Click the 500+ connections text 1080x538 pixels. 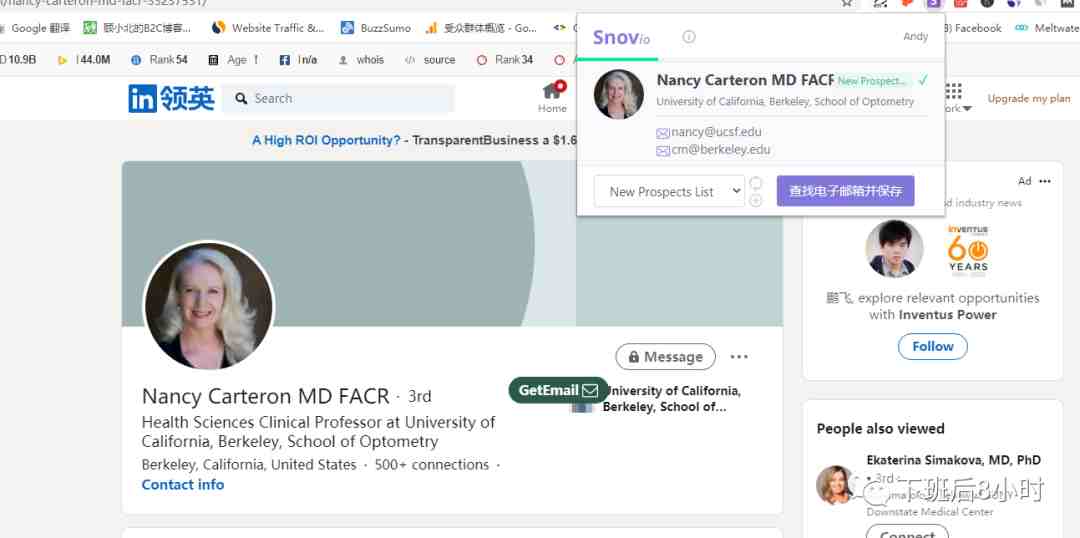click(432, 465)
